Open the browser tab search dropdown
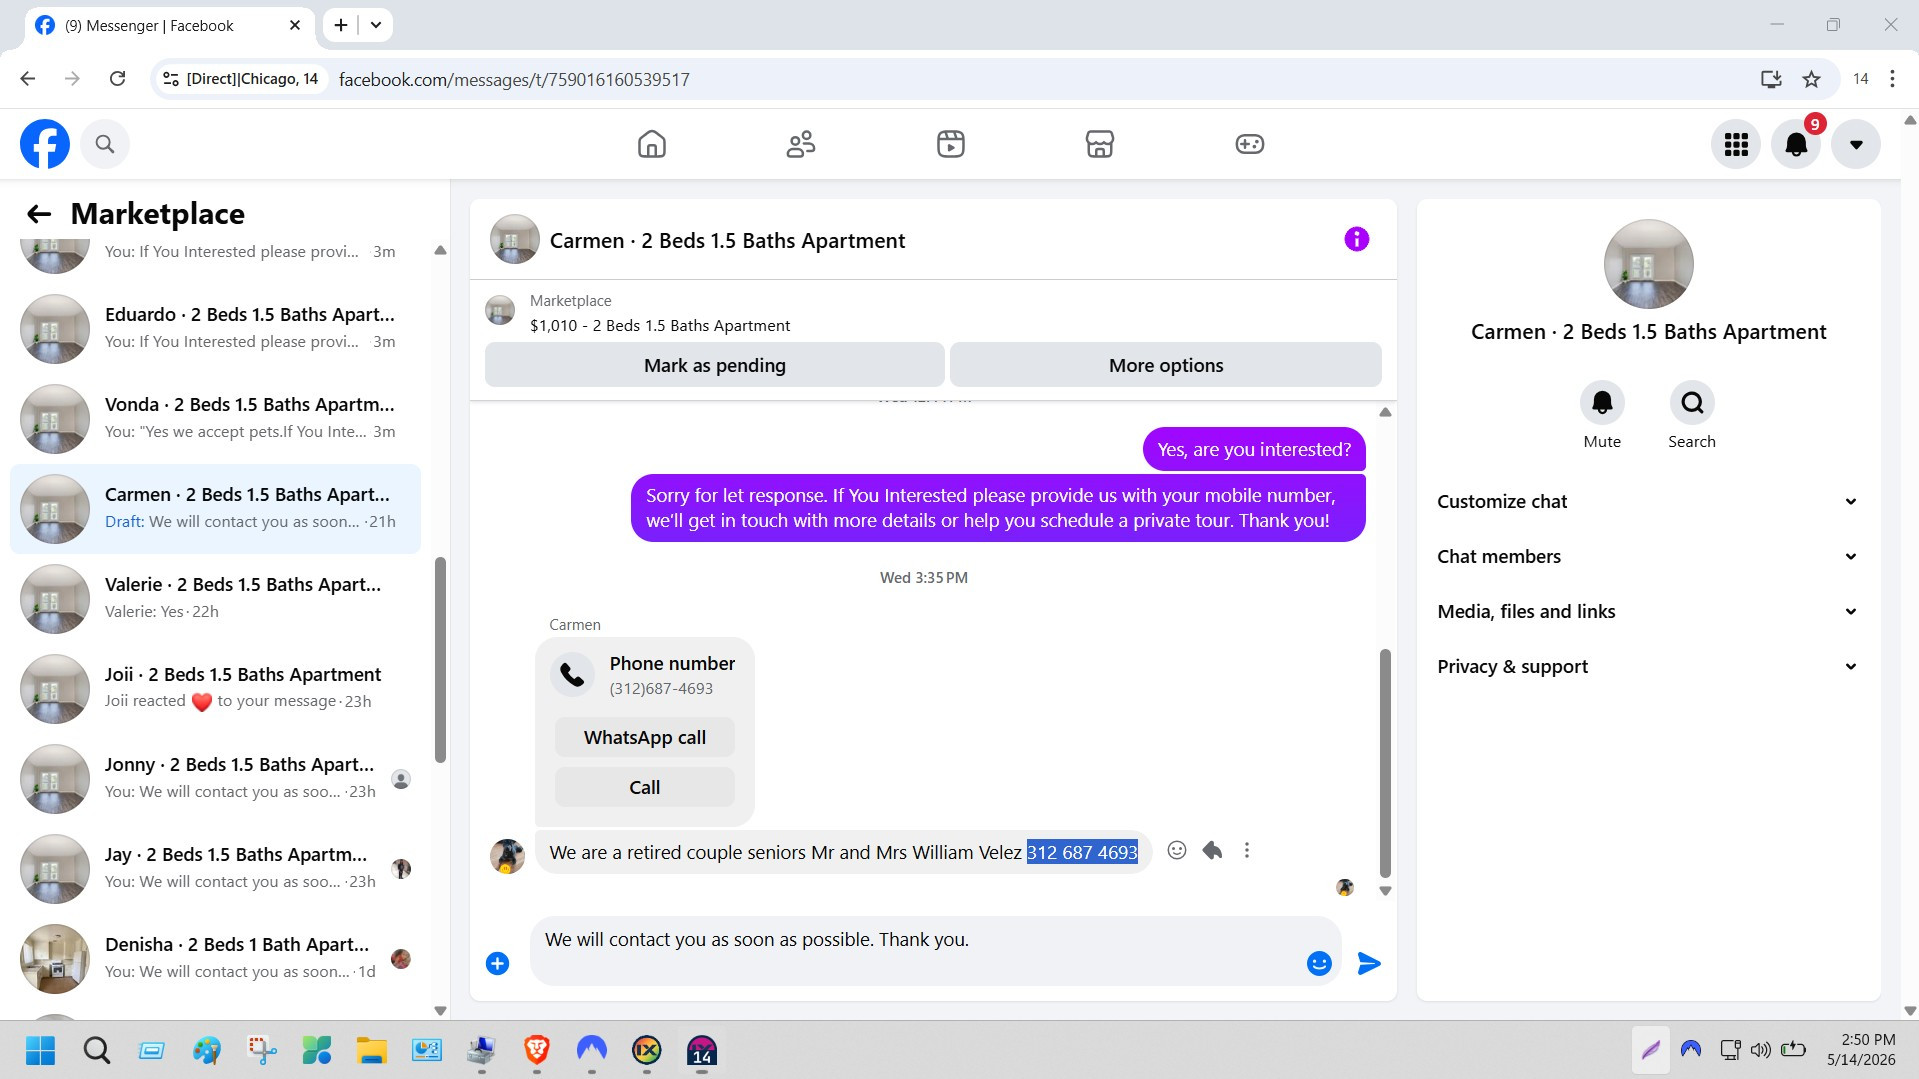The width and height of the screenshot is (1919, 1079). pyautogui.click(x=376, y=25)
